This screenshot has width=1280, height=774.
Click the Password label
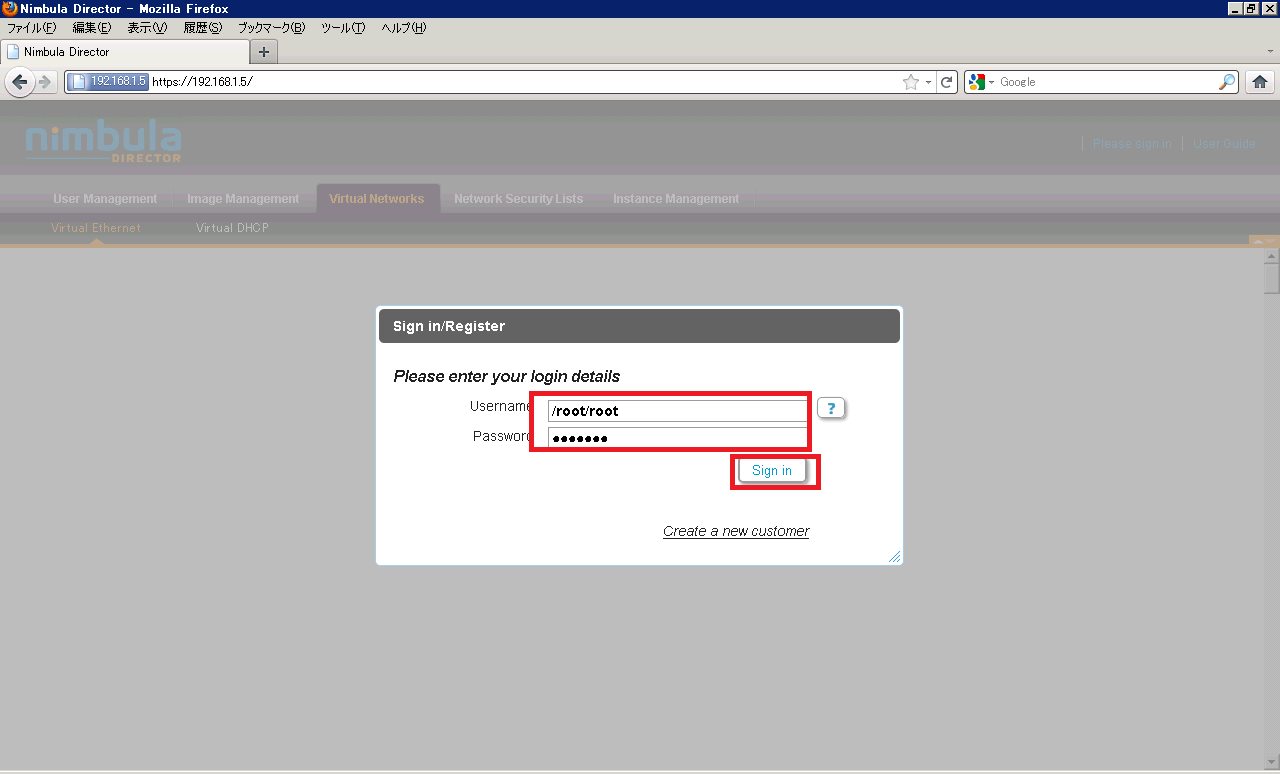pos(503,437)
